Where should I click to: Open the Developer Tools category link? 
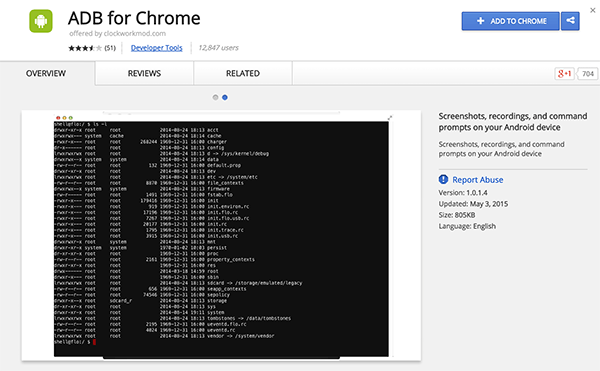[x=157, y=48]
